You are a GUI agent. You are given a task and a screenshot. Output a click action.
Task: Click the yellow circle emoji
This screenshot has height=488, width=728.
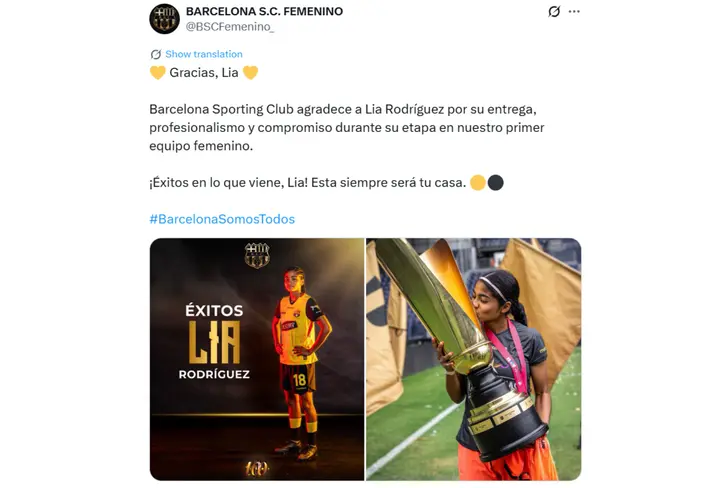478,182
